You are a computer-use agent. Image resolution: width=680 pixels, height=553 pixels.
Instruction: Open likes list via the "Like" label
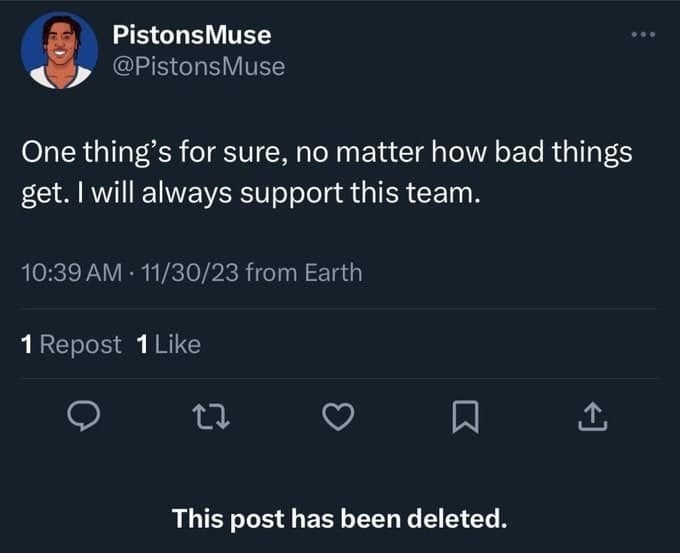178,345
